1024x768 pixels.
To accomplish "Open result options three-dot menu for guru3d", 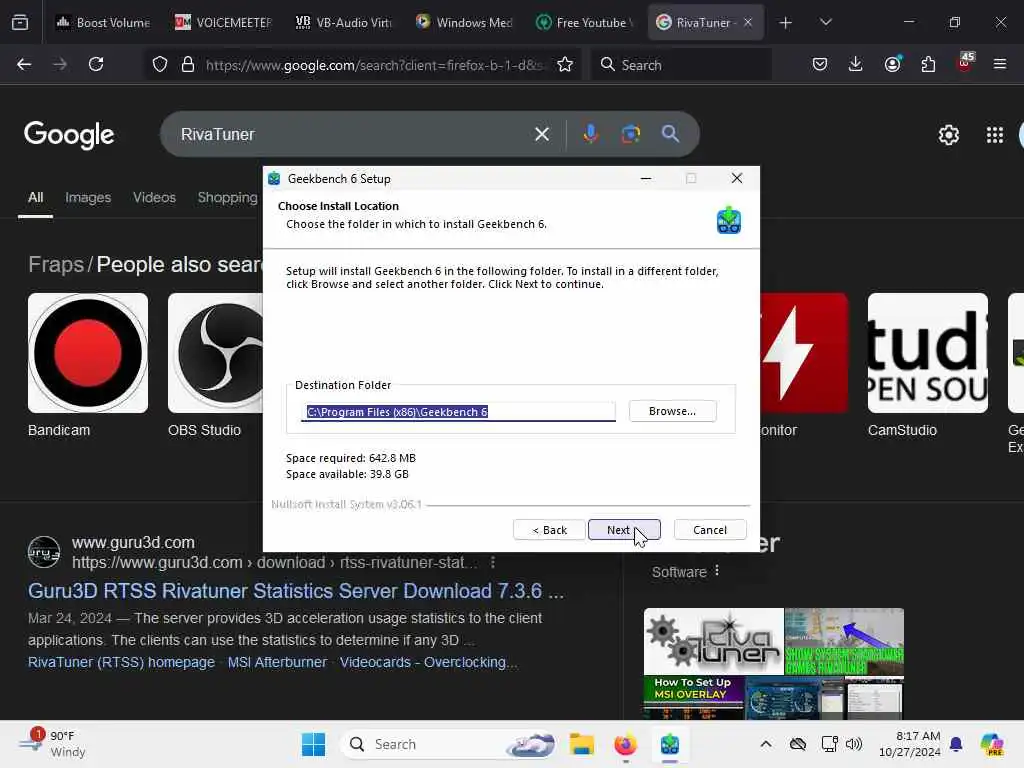I will click(x=492, y=562).
